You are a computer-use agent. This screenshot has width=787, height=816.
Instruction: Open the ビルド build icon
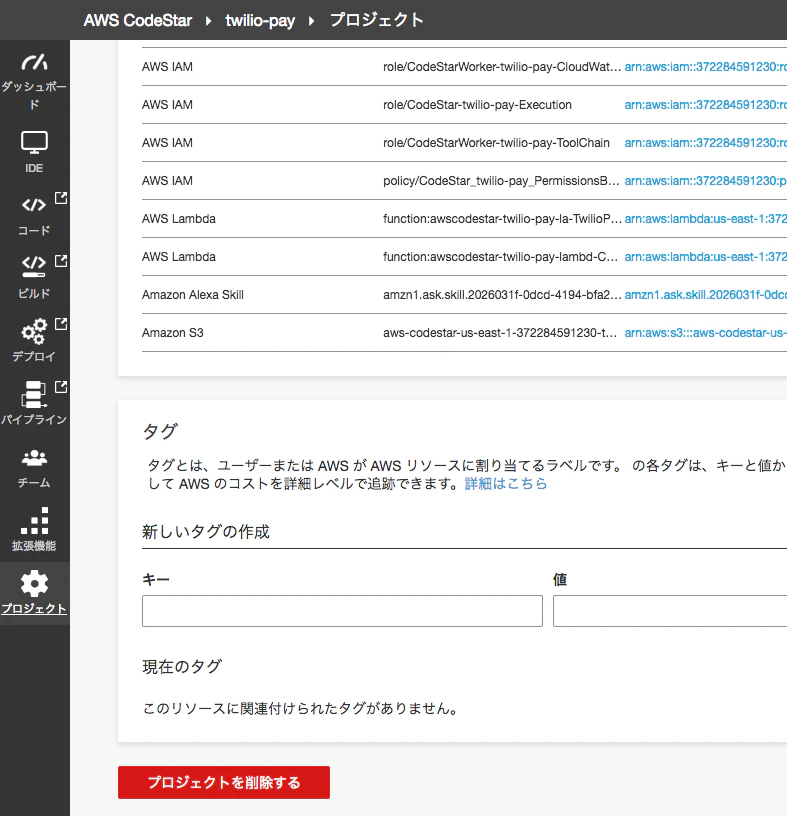click(x=34, y=266)
